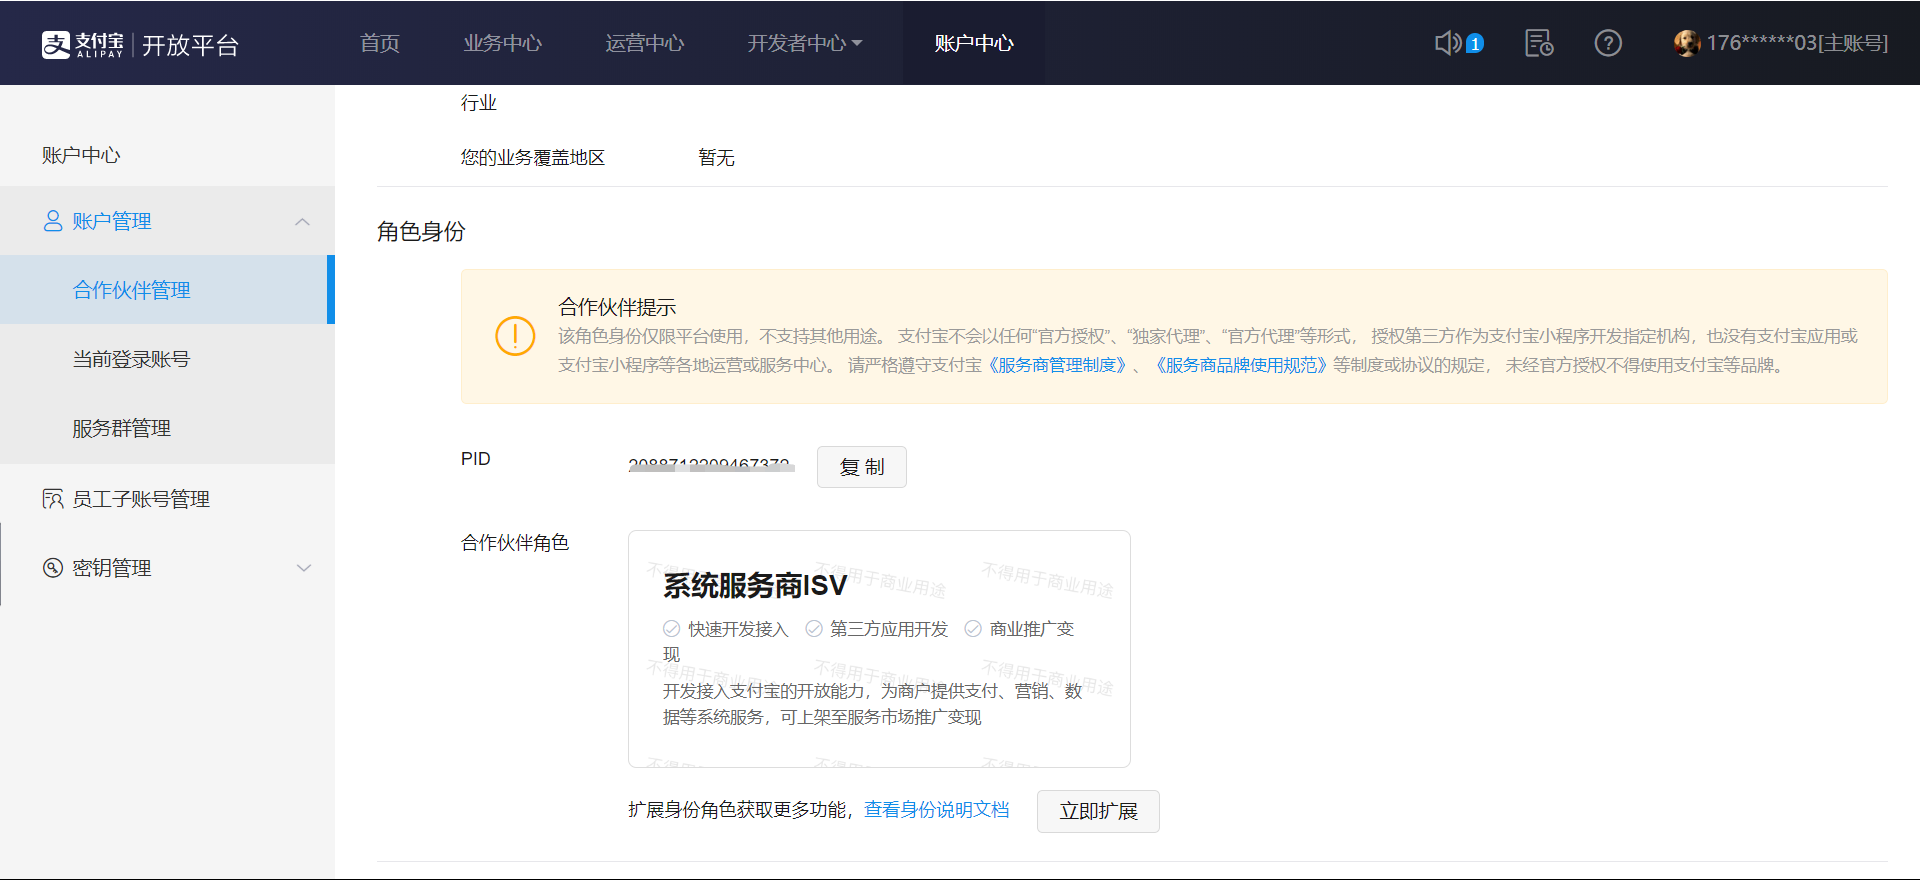The height and width of the screenshot is (880, 1920).
Task: Select 账户中心 in top navigation
Action: [974, 43]
